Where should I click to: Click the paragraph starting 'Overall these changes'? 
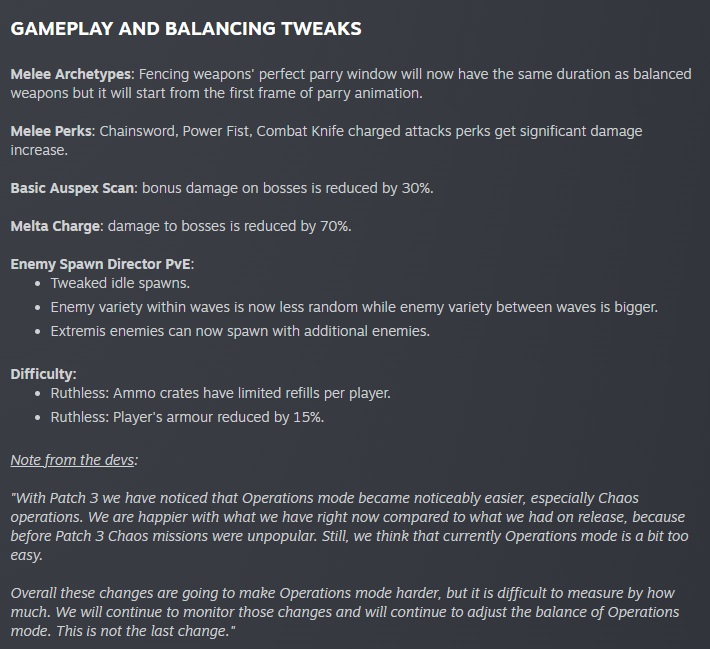point(345,612)
